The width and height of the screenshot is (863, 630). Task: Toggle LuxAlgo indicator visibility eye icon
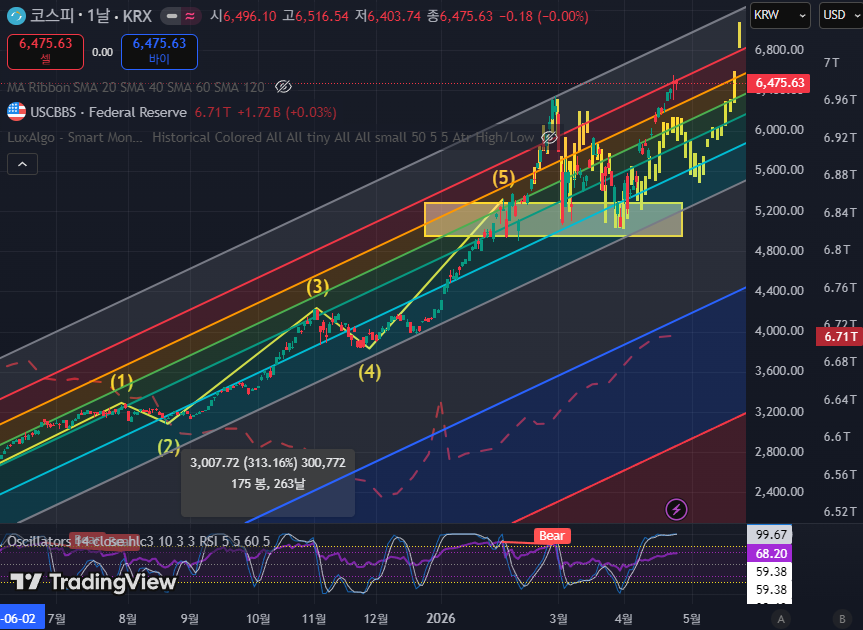click(549, 137)
